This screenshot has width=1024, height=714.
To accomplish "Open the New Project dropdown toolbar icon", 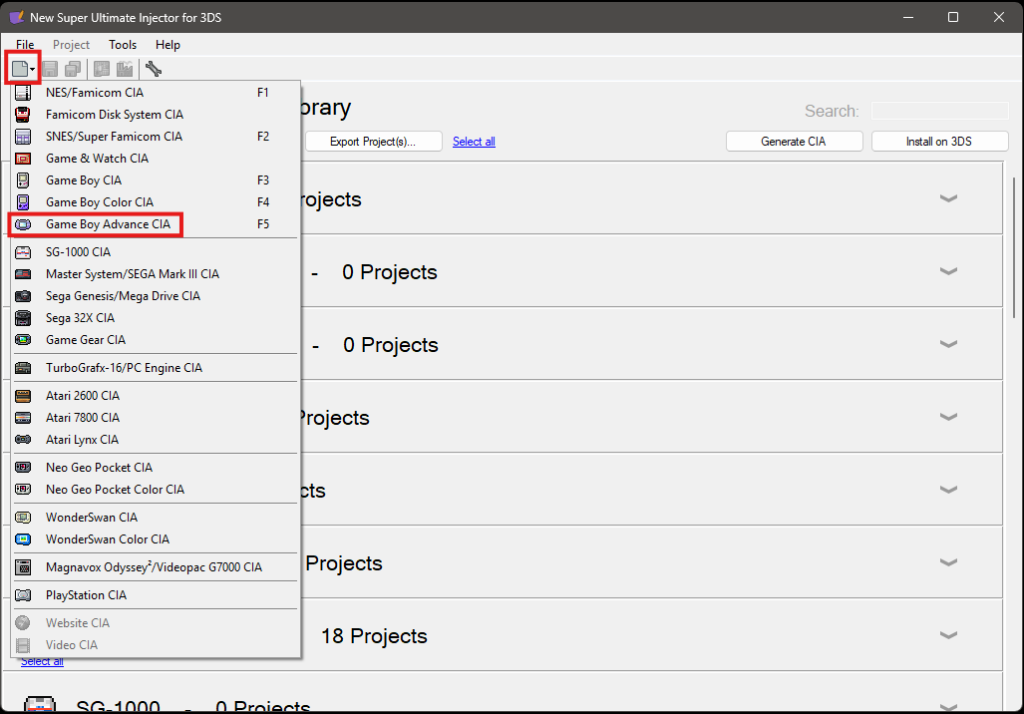I will click(23, 68).
